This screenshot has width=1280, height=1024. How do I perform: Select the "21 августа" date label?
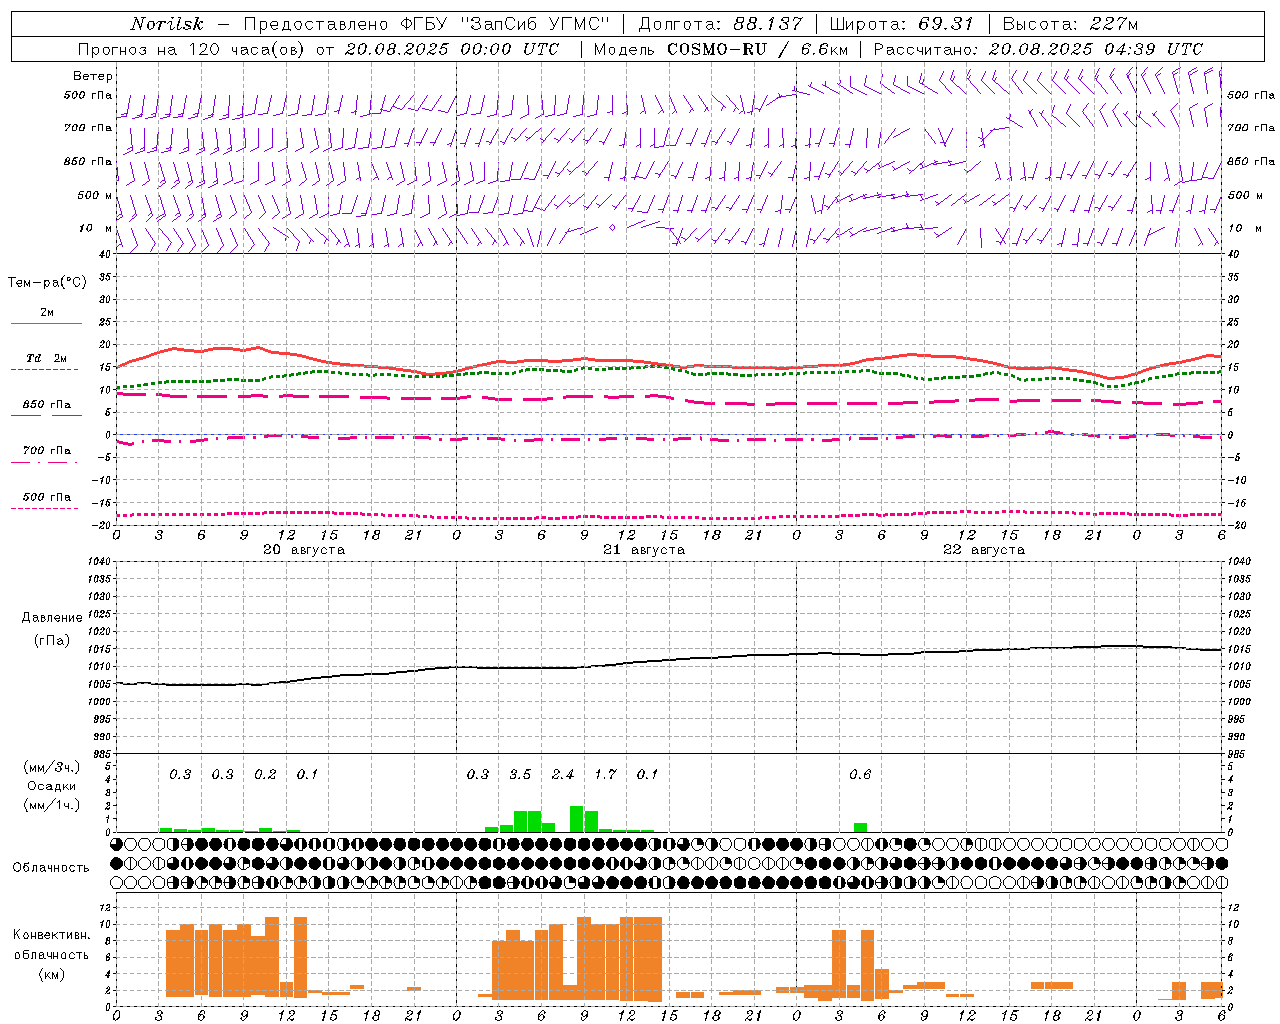[x=644, y=550]
